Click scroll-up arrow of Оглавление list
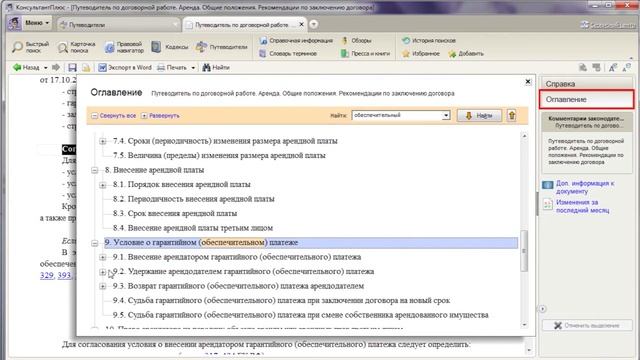Viewport: 640px width, 360px height. [524, 136]
